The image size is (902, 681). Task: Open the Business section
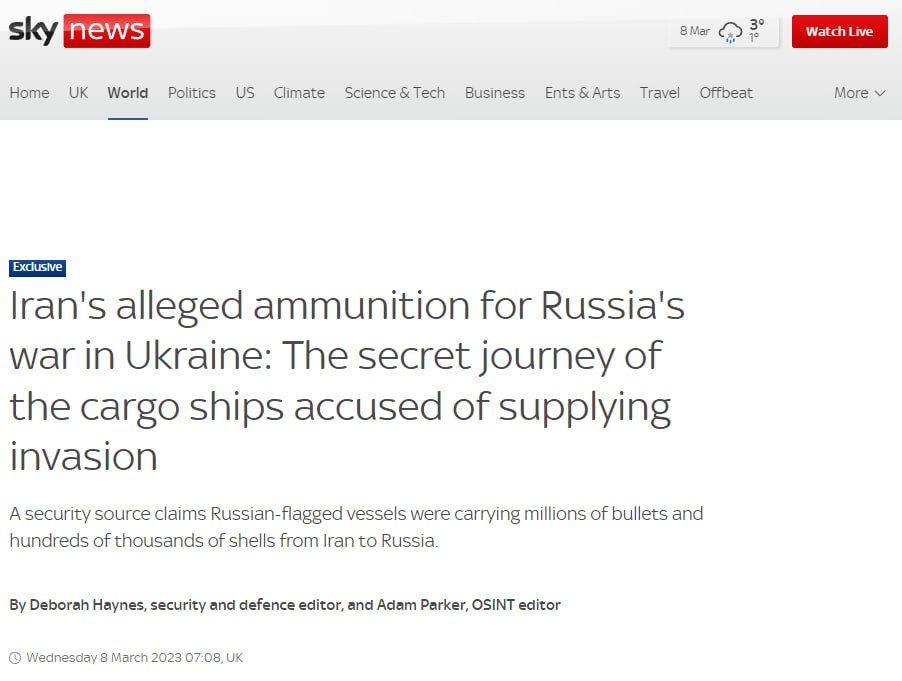point(495,93)
